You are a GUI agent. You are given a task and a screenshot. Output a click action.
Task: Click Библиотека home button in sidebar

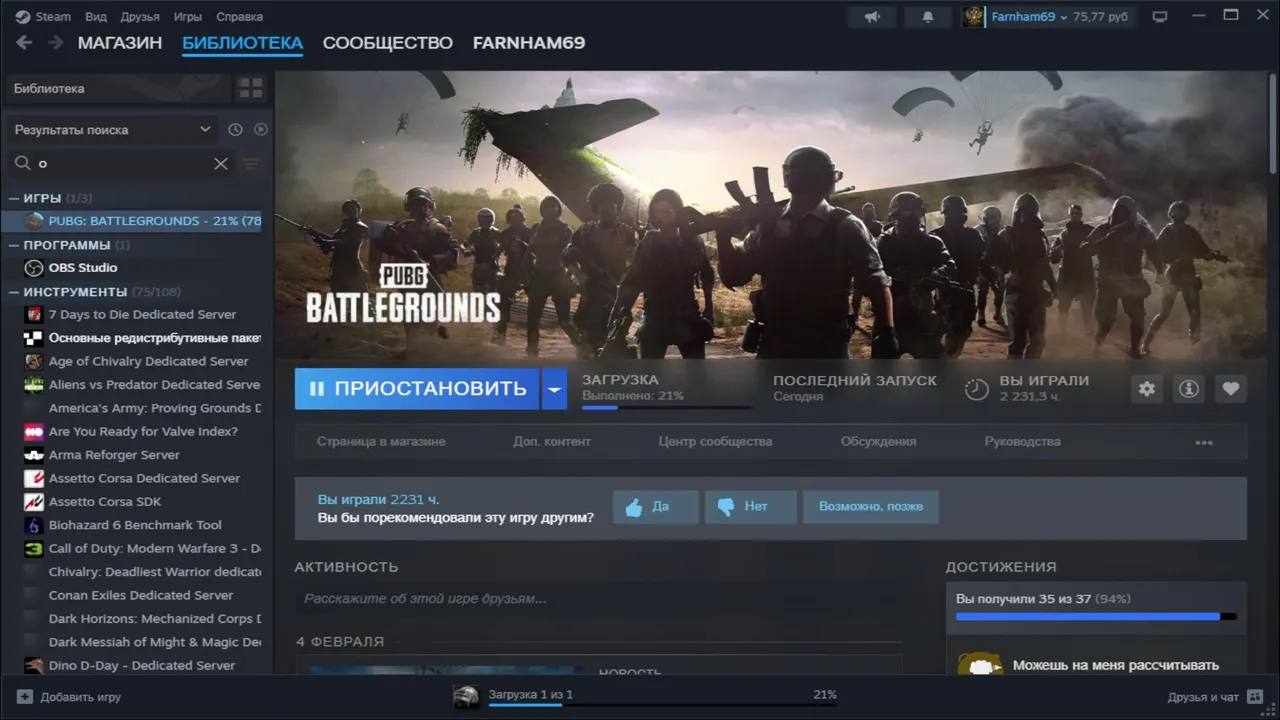coord(118,88)
